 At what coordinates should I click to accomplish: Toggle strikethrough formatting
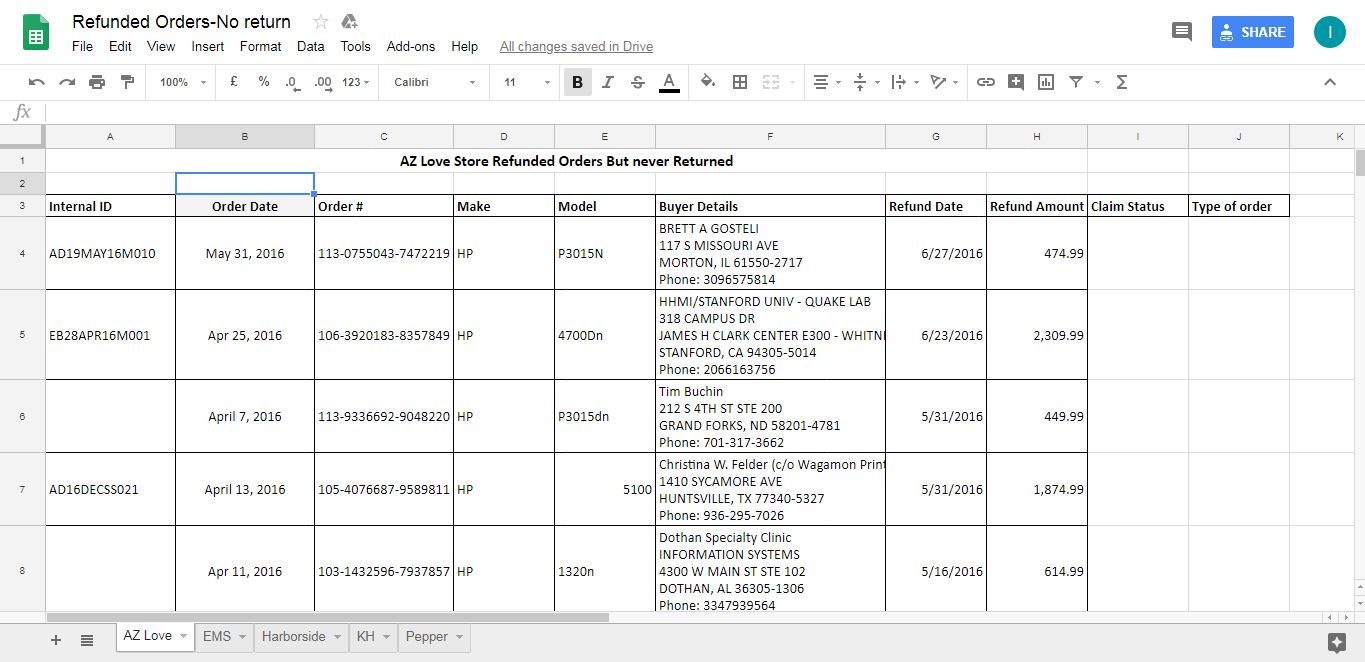[638, 82]
